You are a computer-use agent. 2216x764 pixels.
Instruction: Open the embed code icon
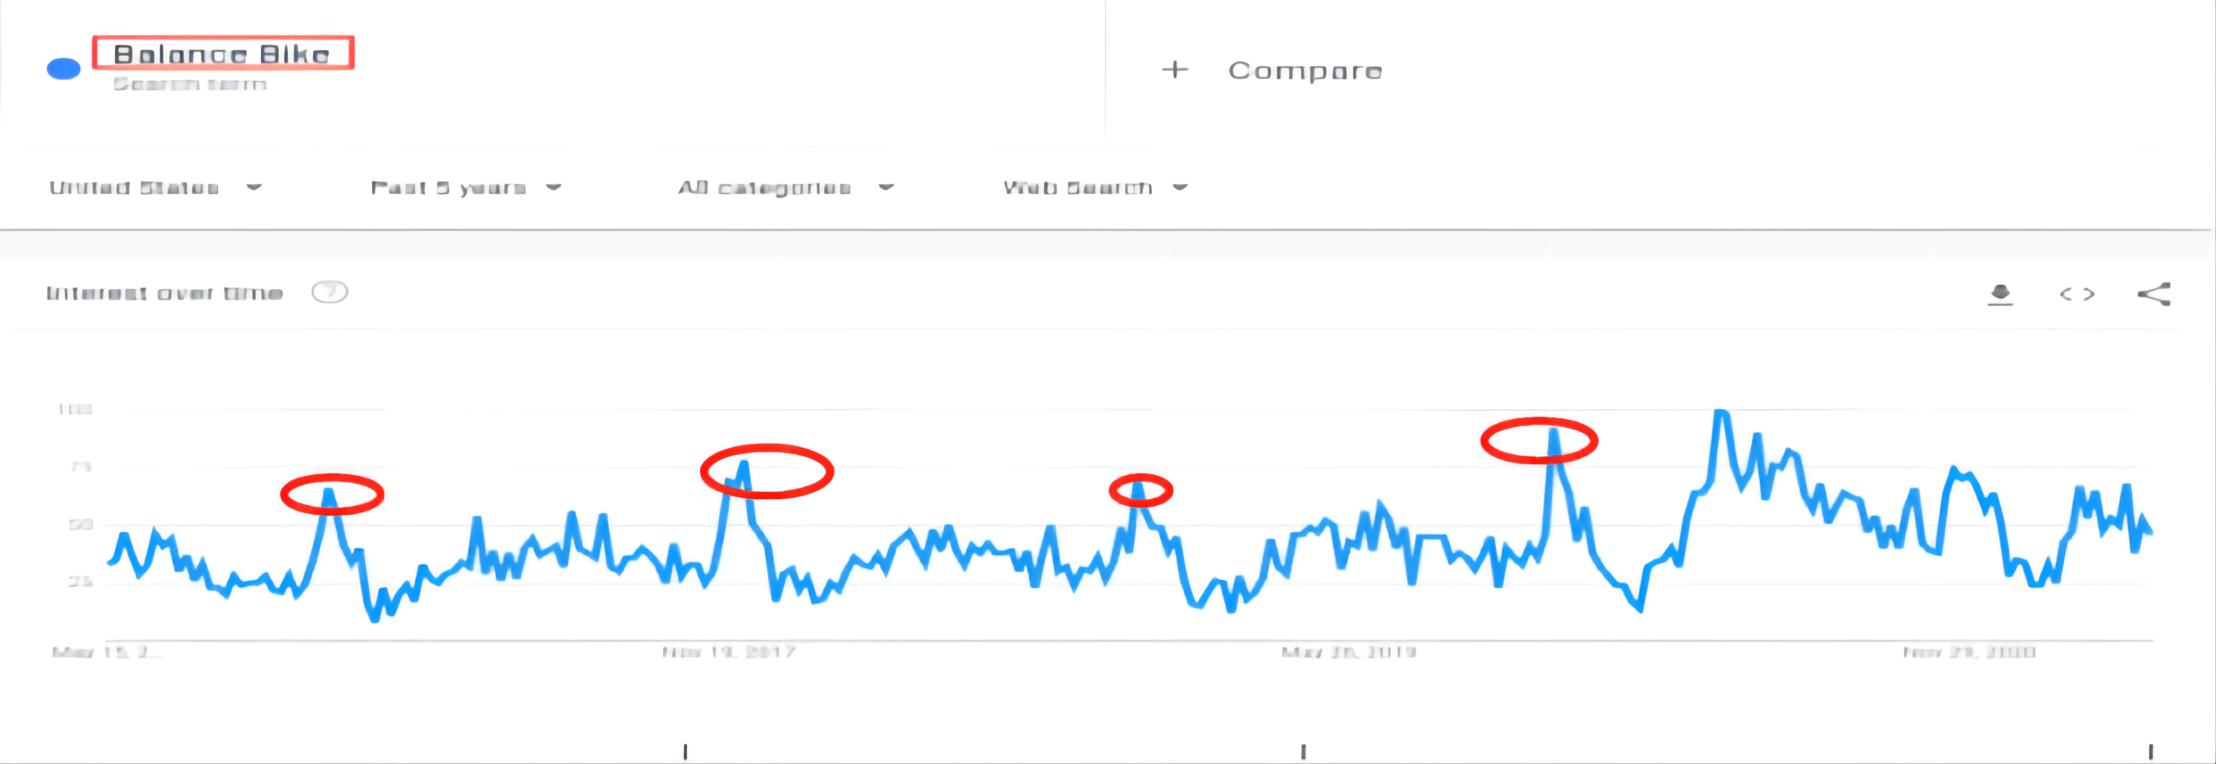click(2077, 294)
